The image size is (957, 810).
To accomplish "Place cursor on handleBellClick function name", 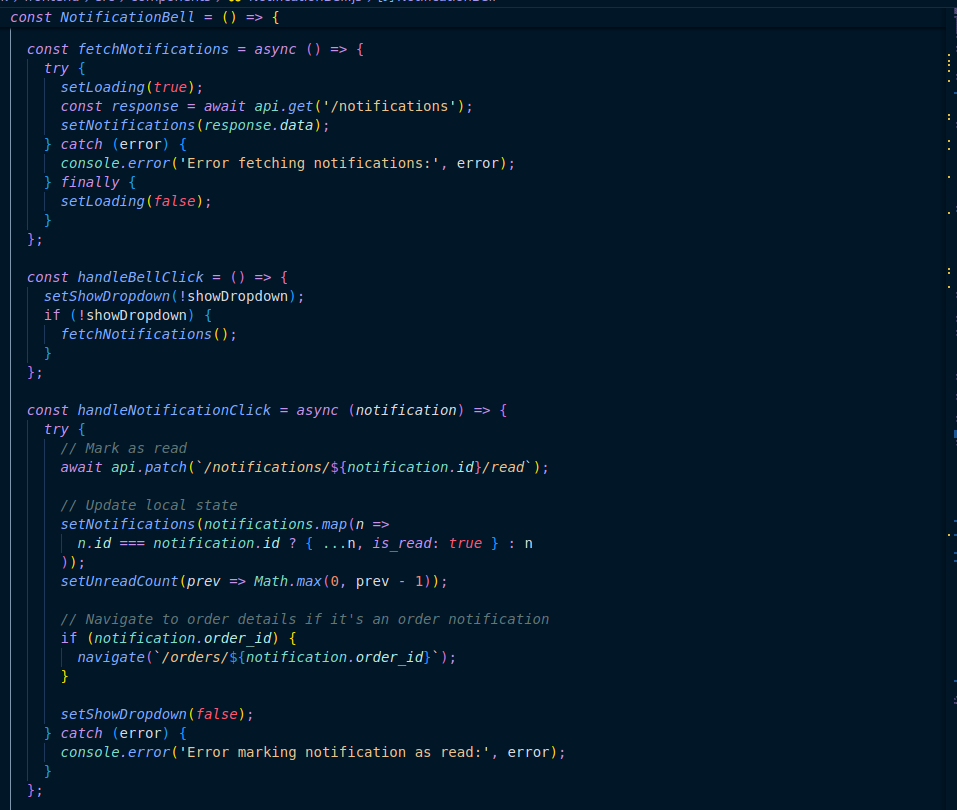I will (140, 277).
